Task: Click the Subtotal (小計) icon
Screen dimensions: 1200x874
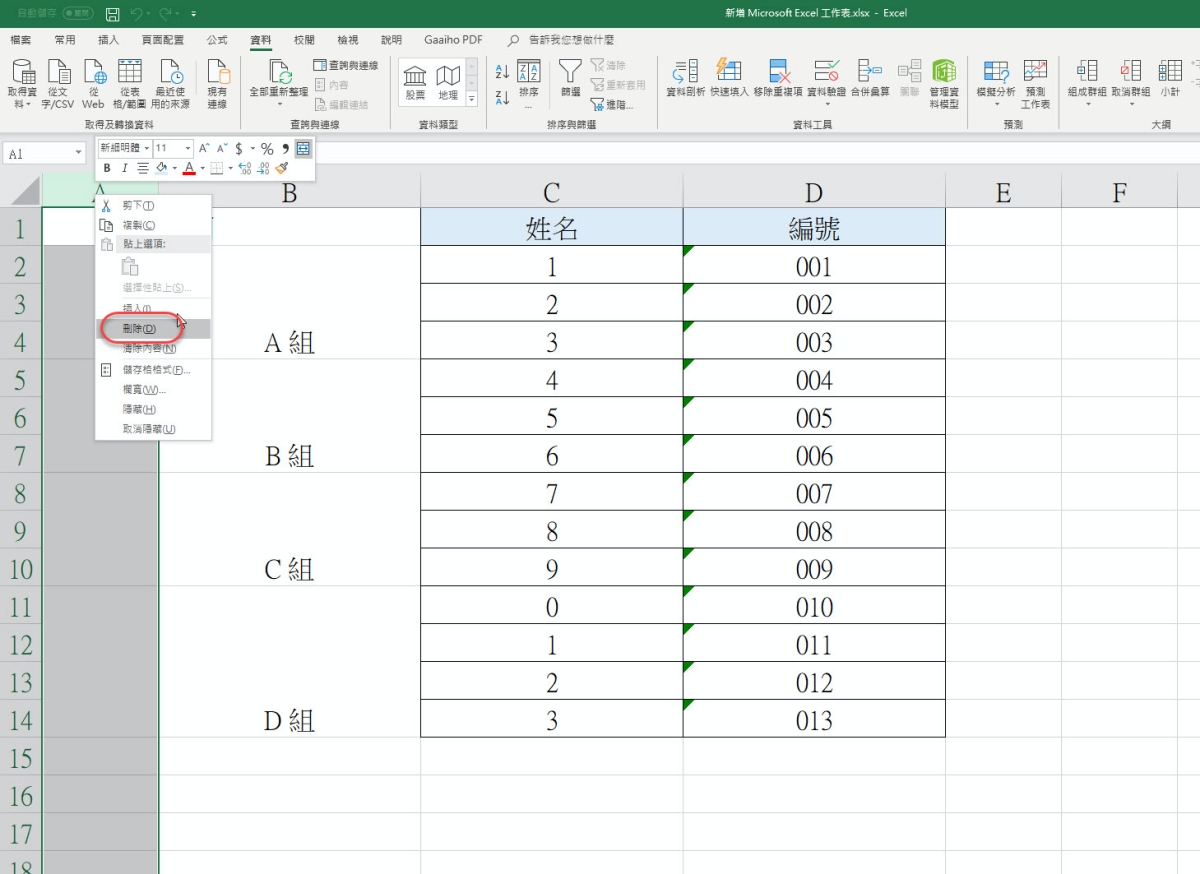Action: [1170, 78]
